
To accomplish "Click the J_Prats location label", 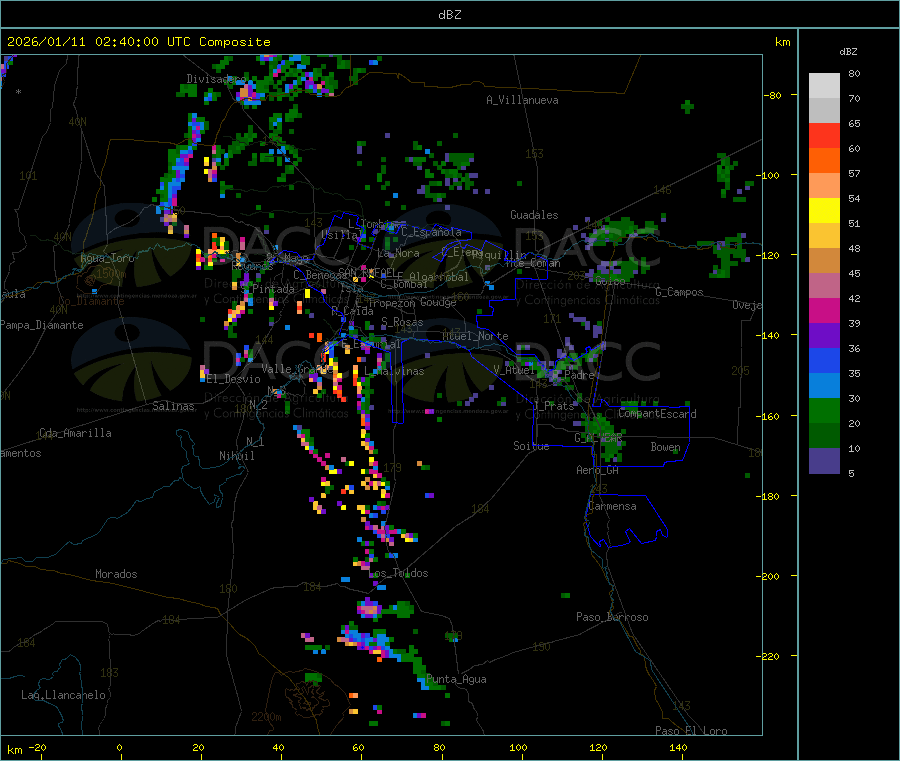I will (553, 406).
